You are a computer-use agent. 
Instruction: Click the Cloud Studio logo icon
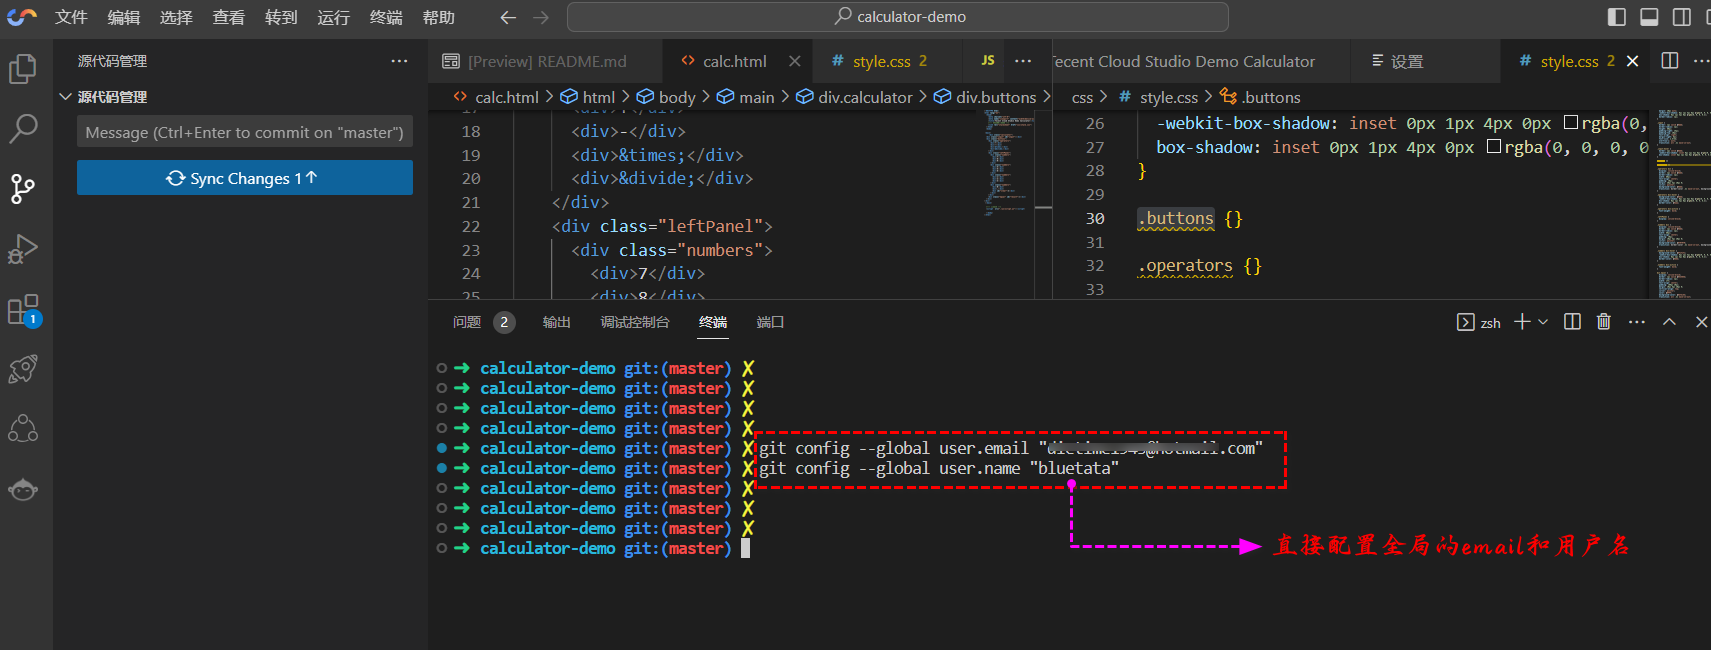click(22, 17)
